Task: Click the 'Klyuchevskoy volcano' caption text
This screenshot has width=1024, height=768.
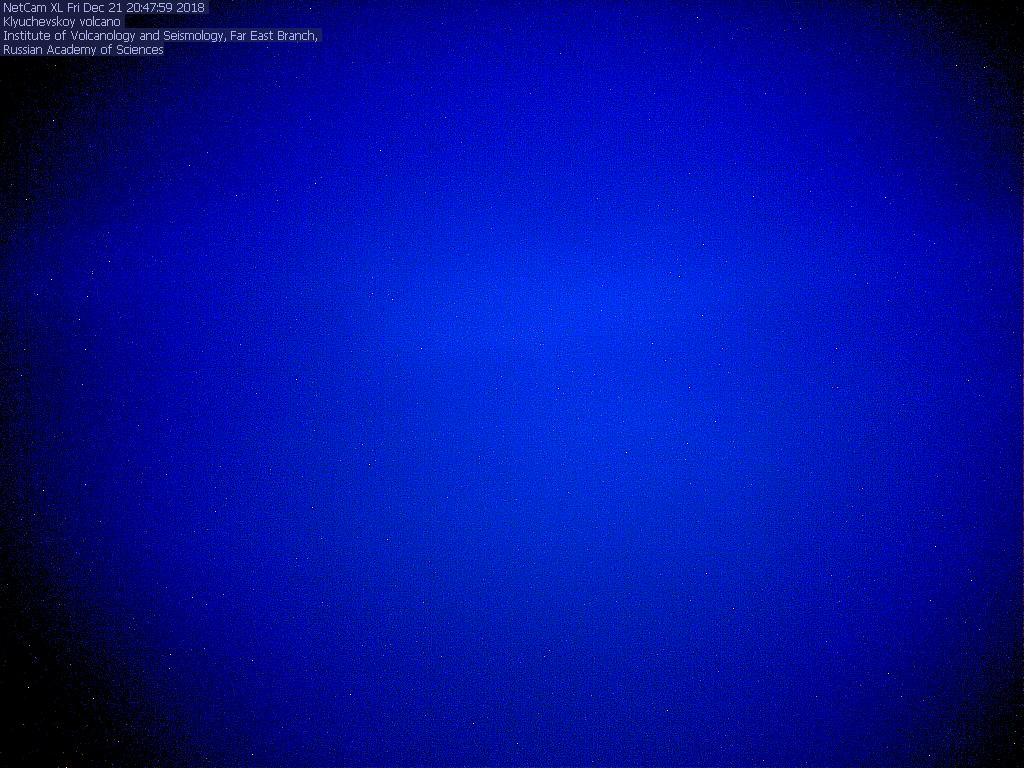Action: coord(62,22)
